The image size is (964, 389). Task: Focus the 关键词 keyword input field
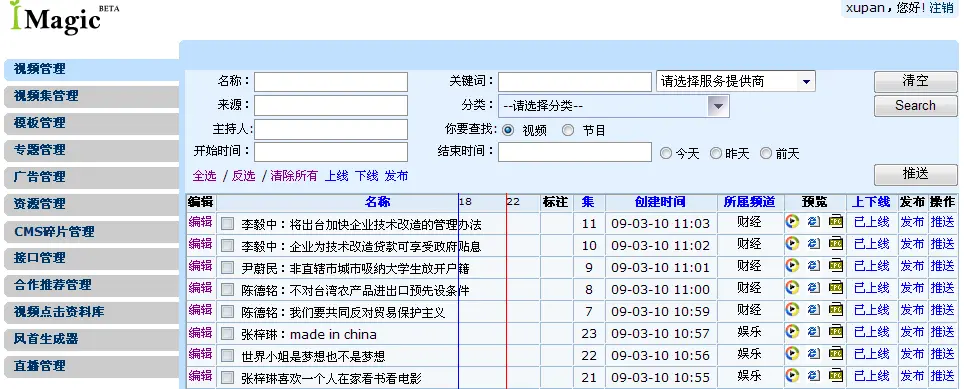coord(574,82)
